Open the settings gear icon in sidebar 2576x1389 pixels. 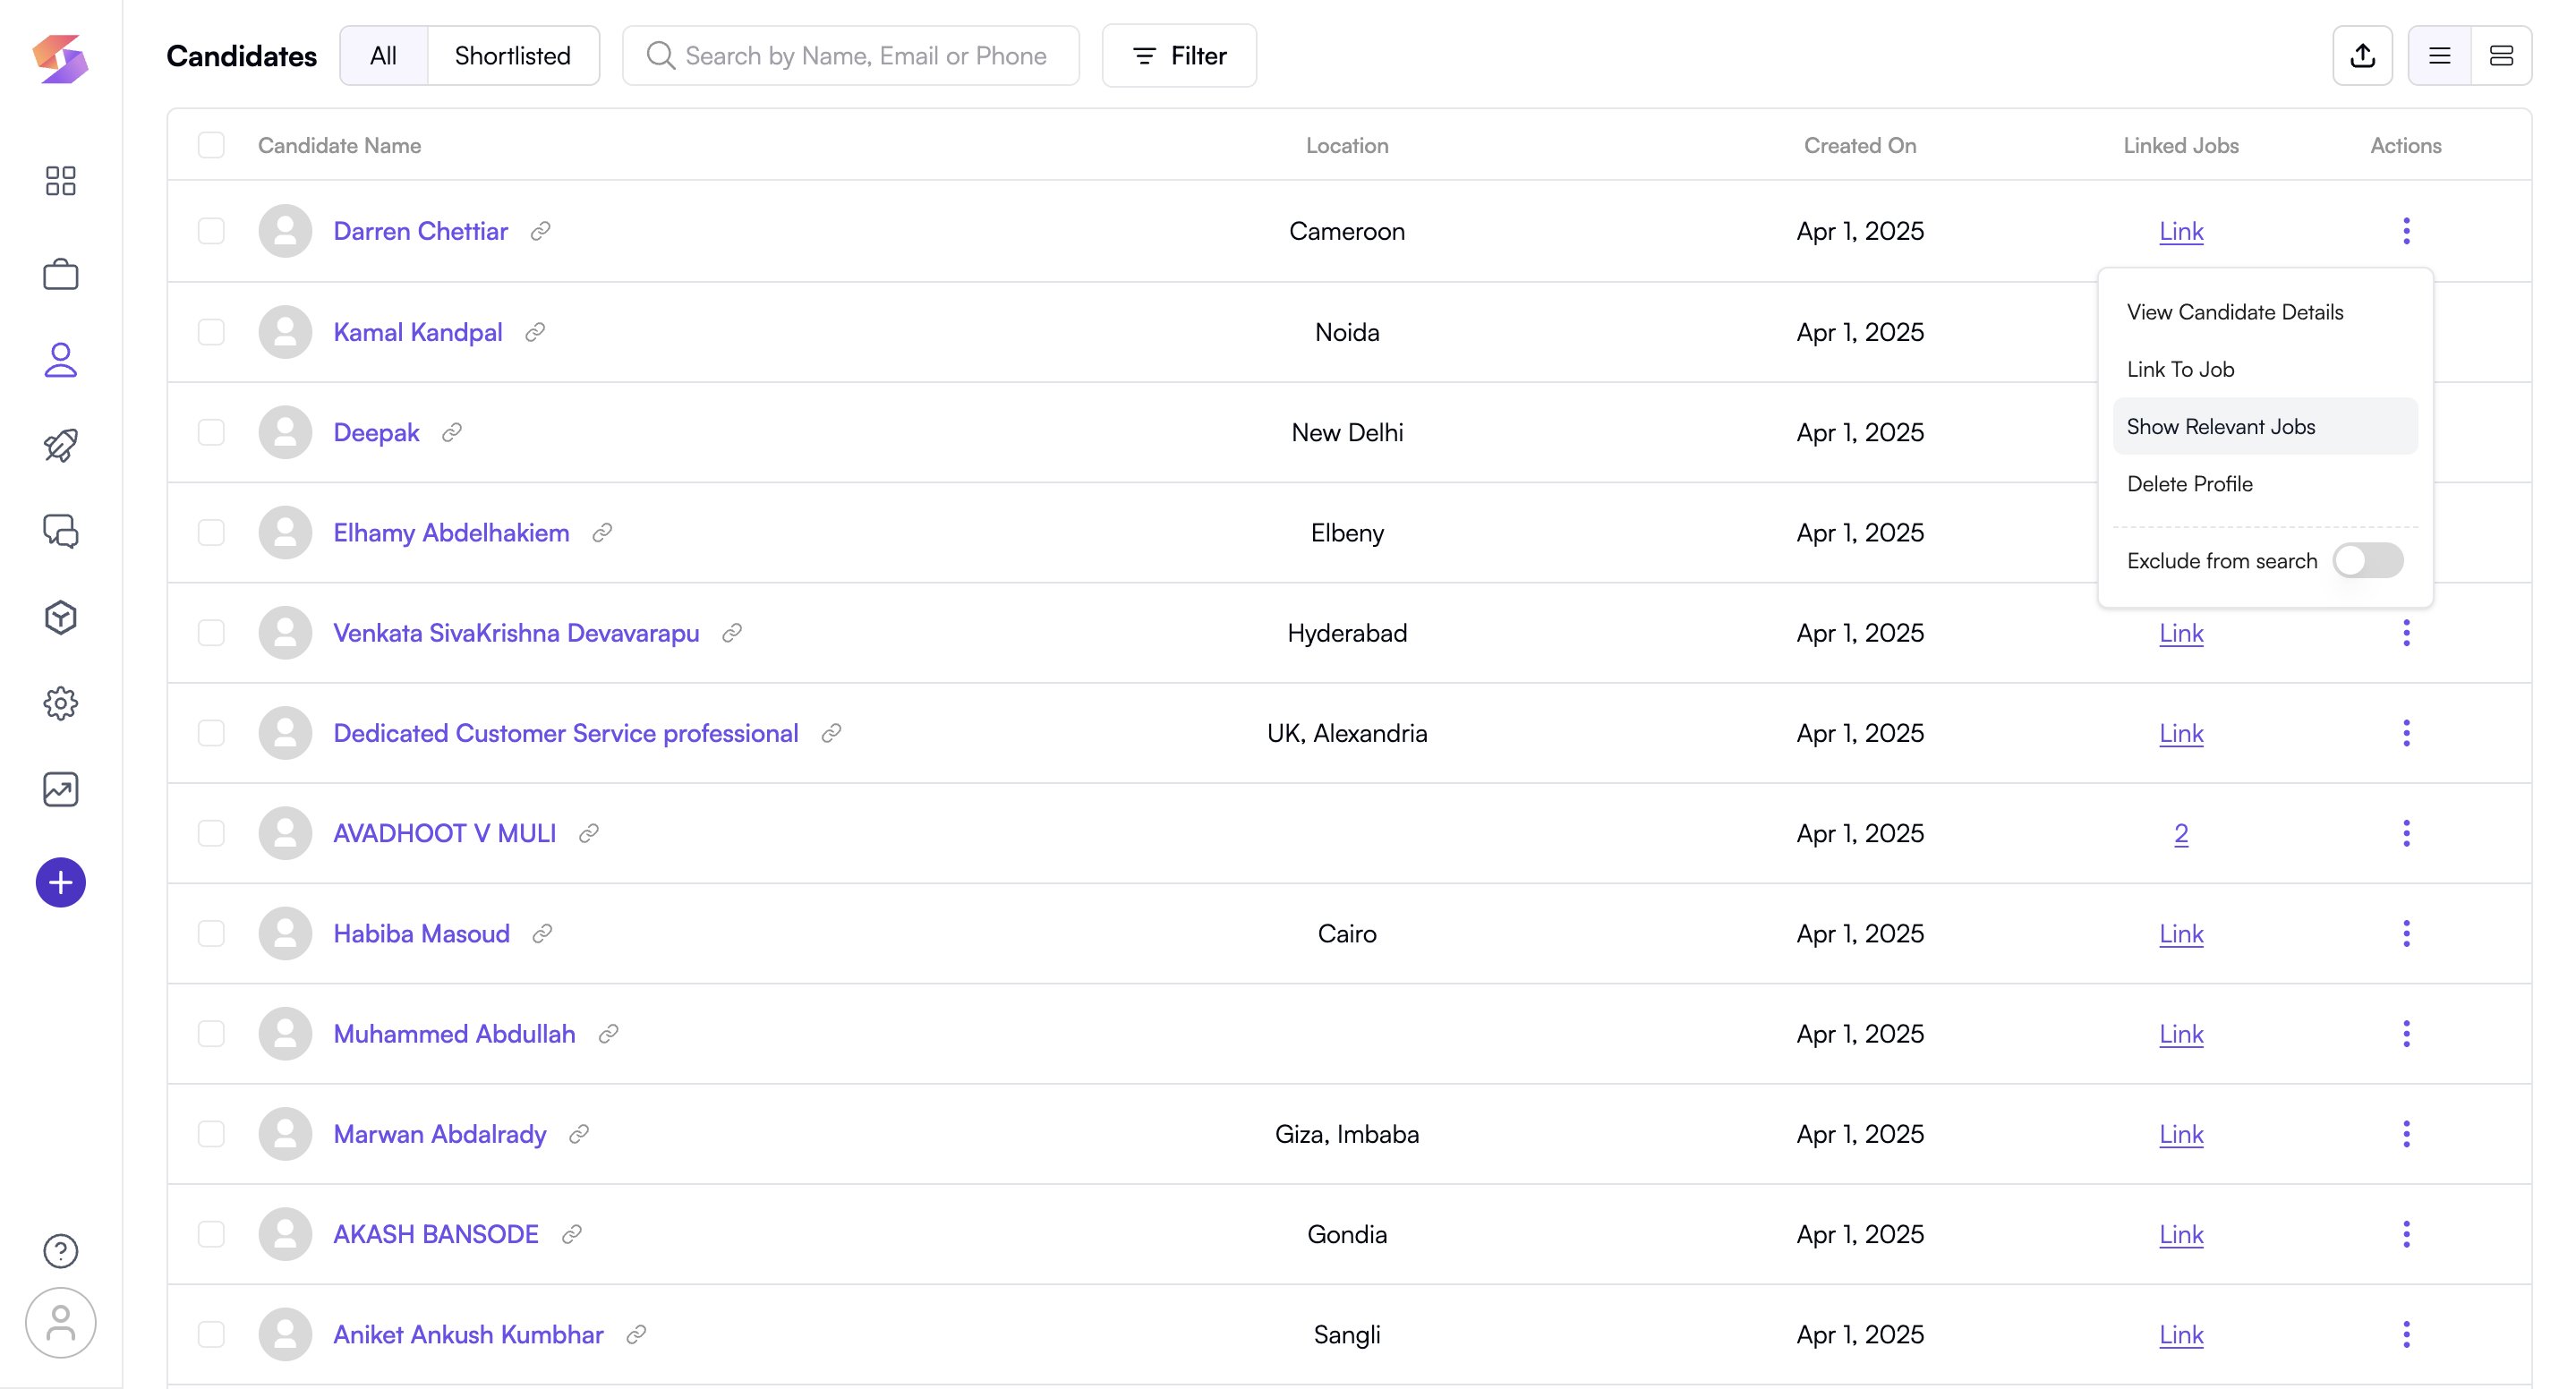(60, 703)
